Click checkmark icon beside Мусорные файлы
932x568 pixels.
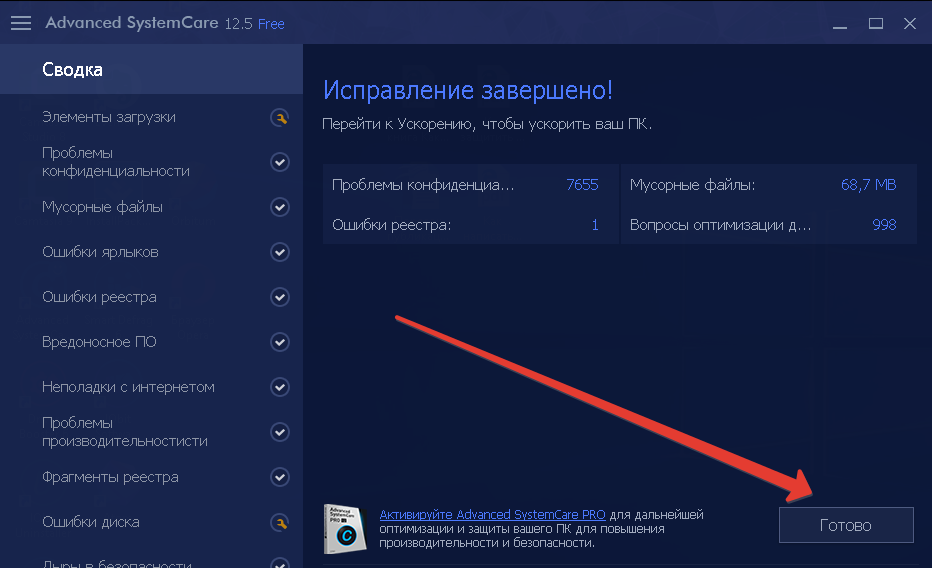(280, 207)
